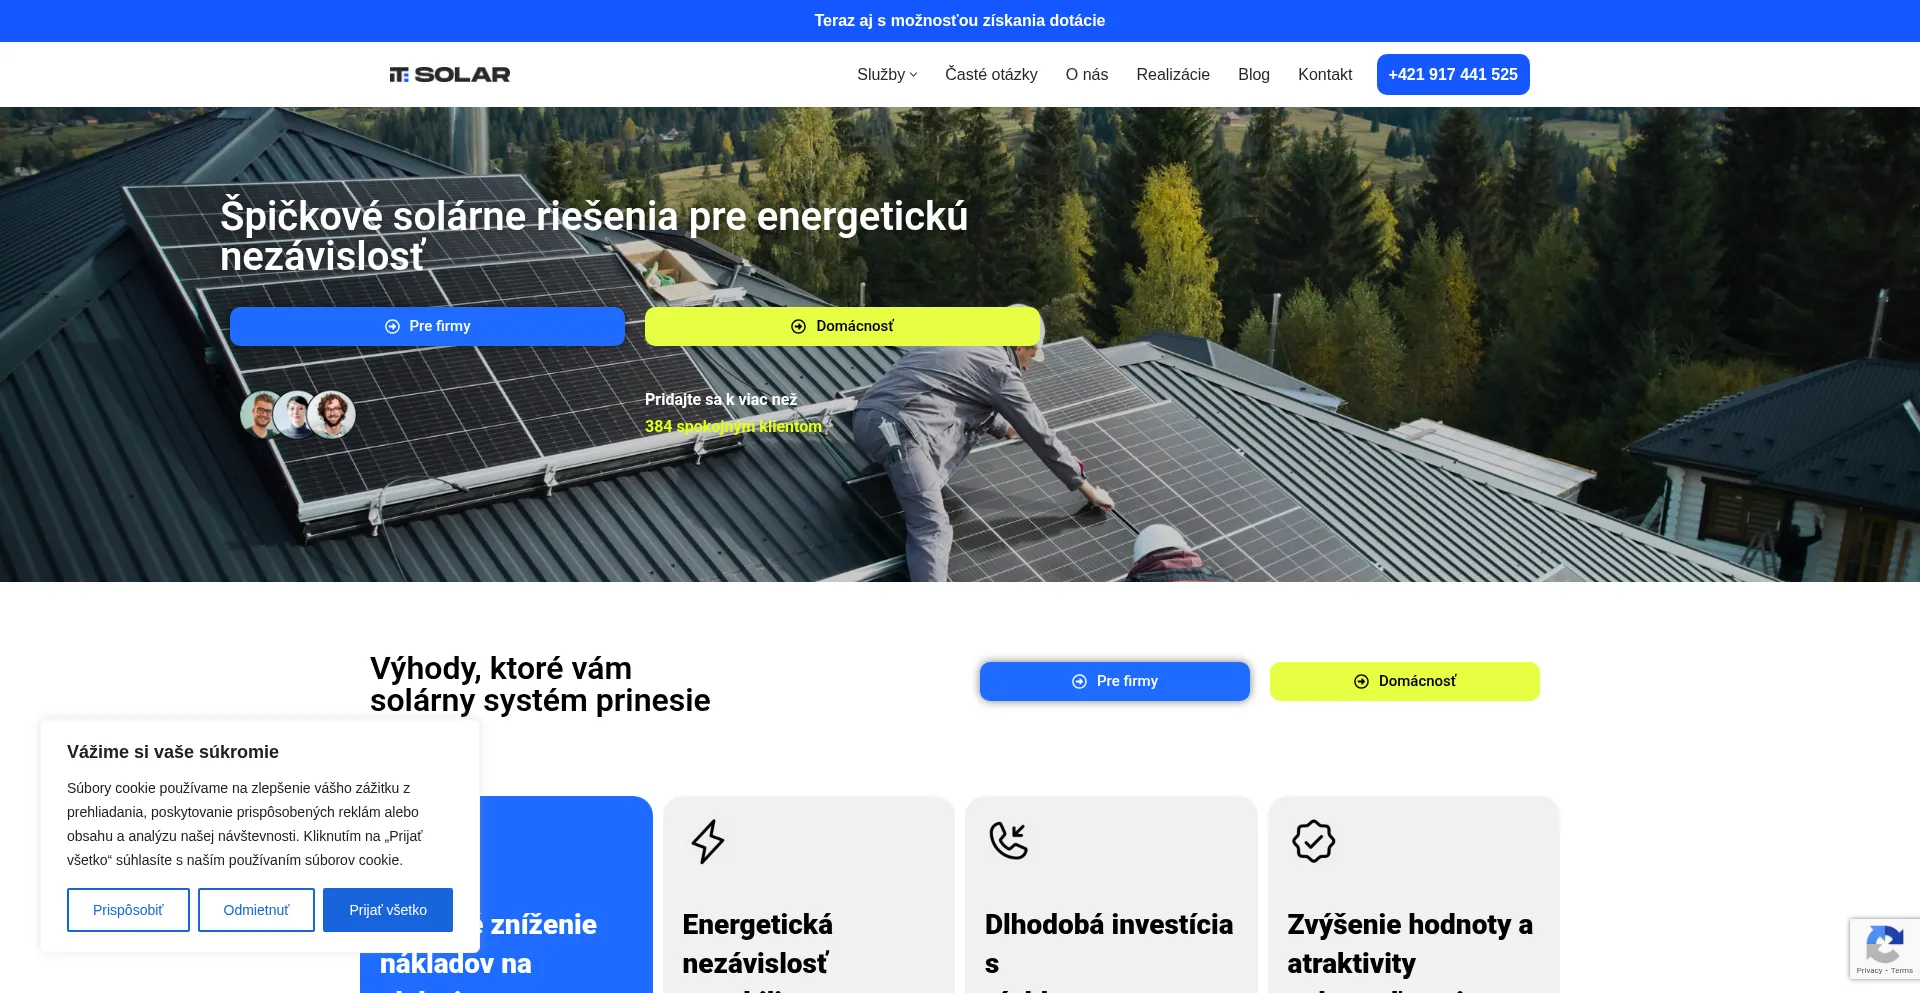This screenshot has width=1920, height=993.
Task: Open the Časté otázky menu item
Action: (991, 74)
